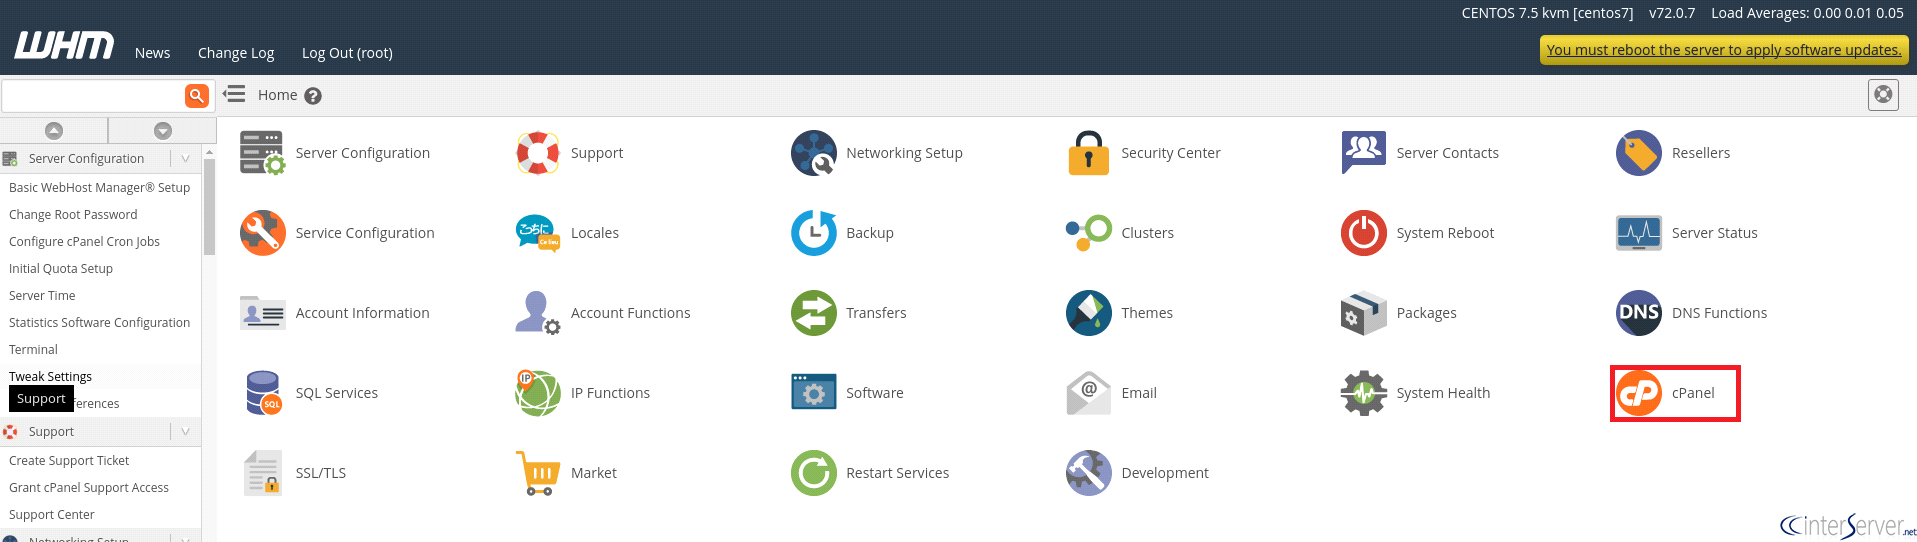Image resolution: width=1917 pixels, height=542 pixels.
Task: Open the Development tools icon
Action: [x=1089, y=473]
